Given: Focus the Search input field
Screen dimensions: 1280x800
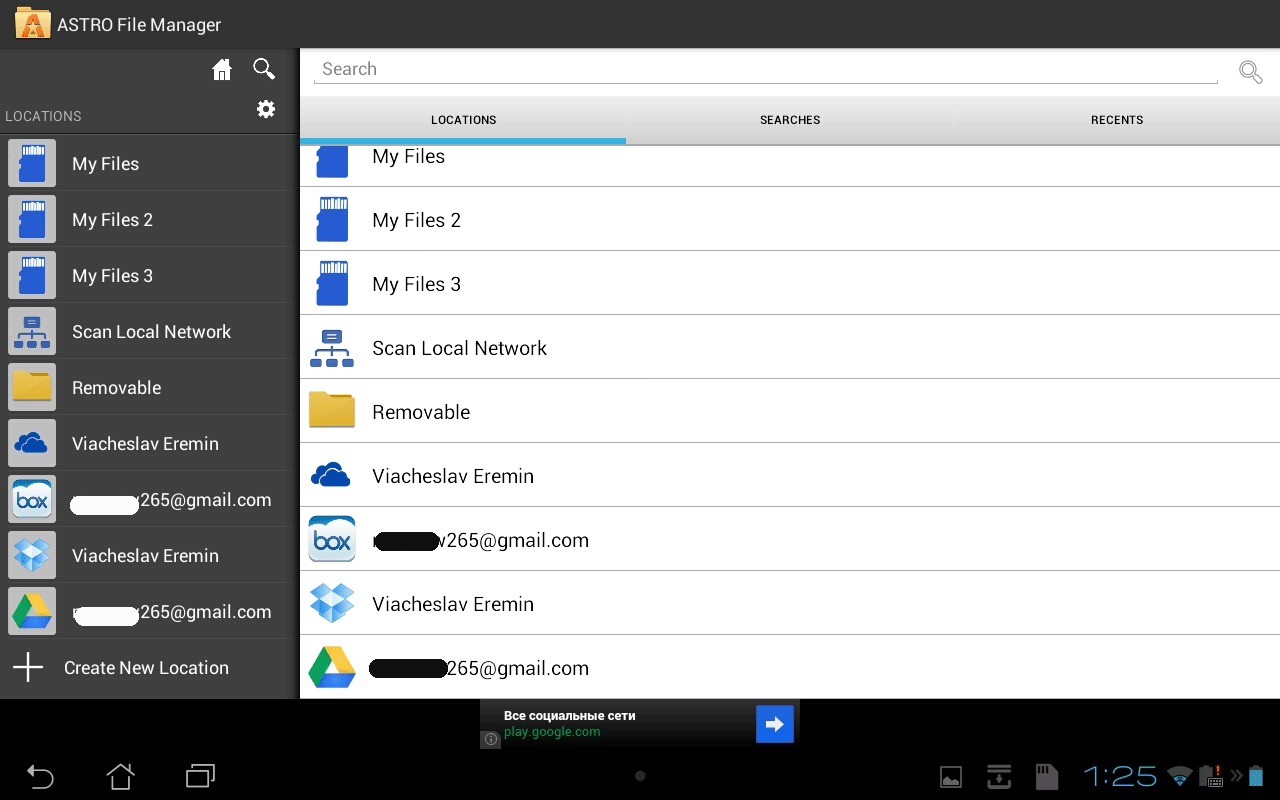Looking at the screenshot, I should [x=765, y=69].
